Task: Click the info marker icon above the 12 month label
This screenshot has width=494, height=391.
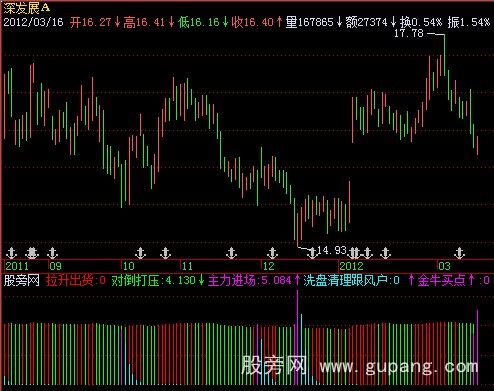Action: click(x=272, y=253)
